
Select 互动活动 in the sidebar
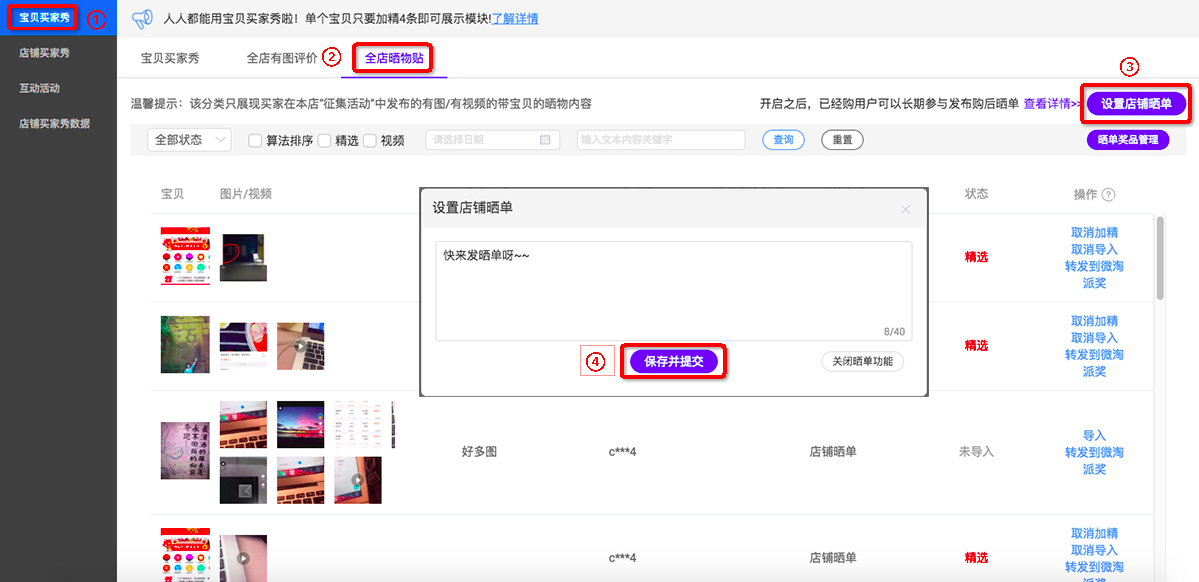[40, 88]
